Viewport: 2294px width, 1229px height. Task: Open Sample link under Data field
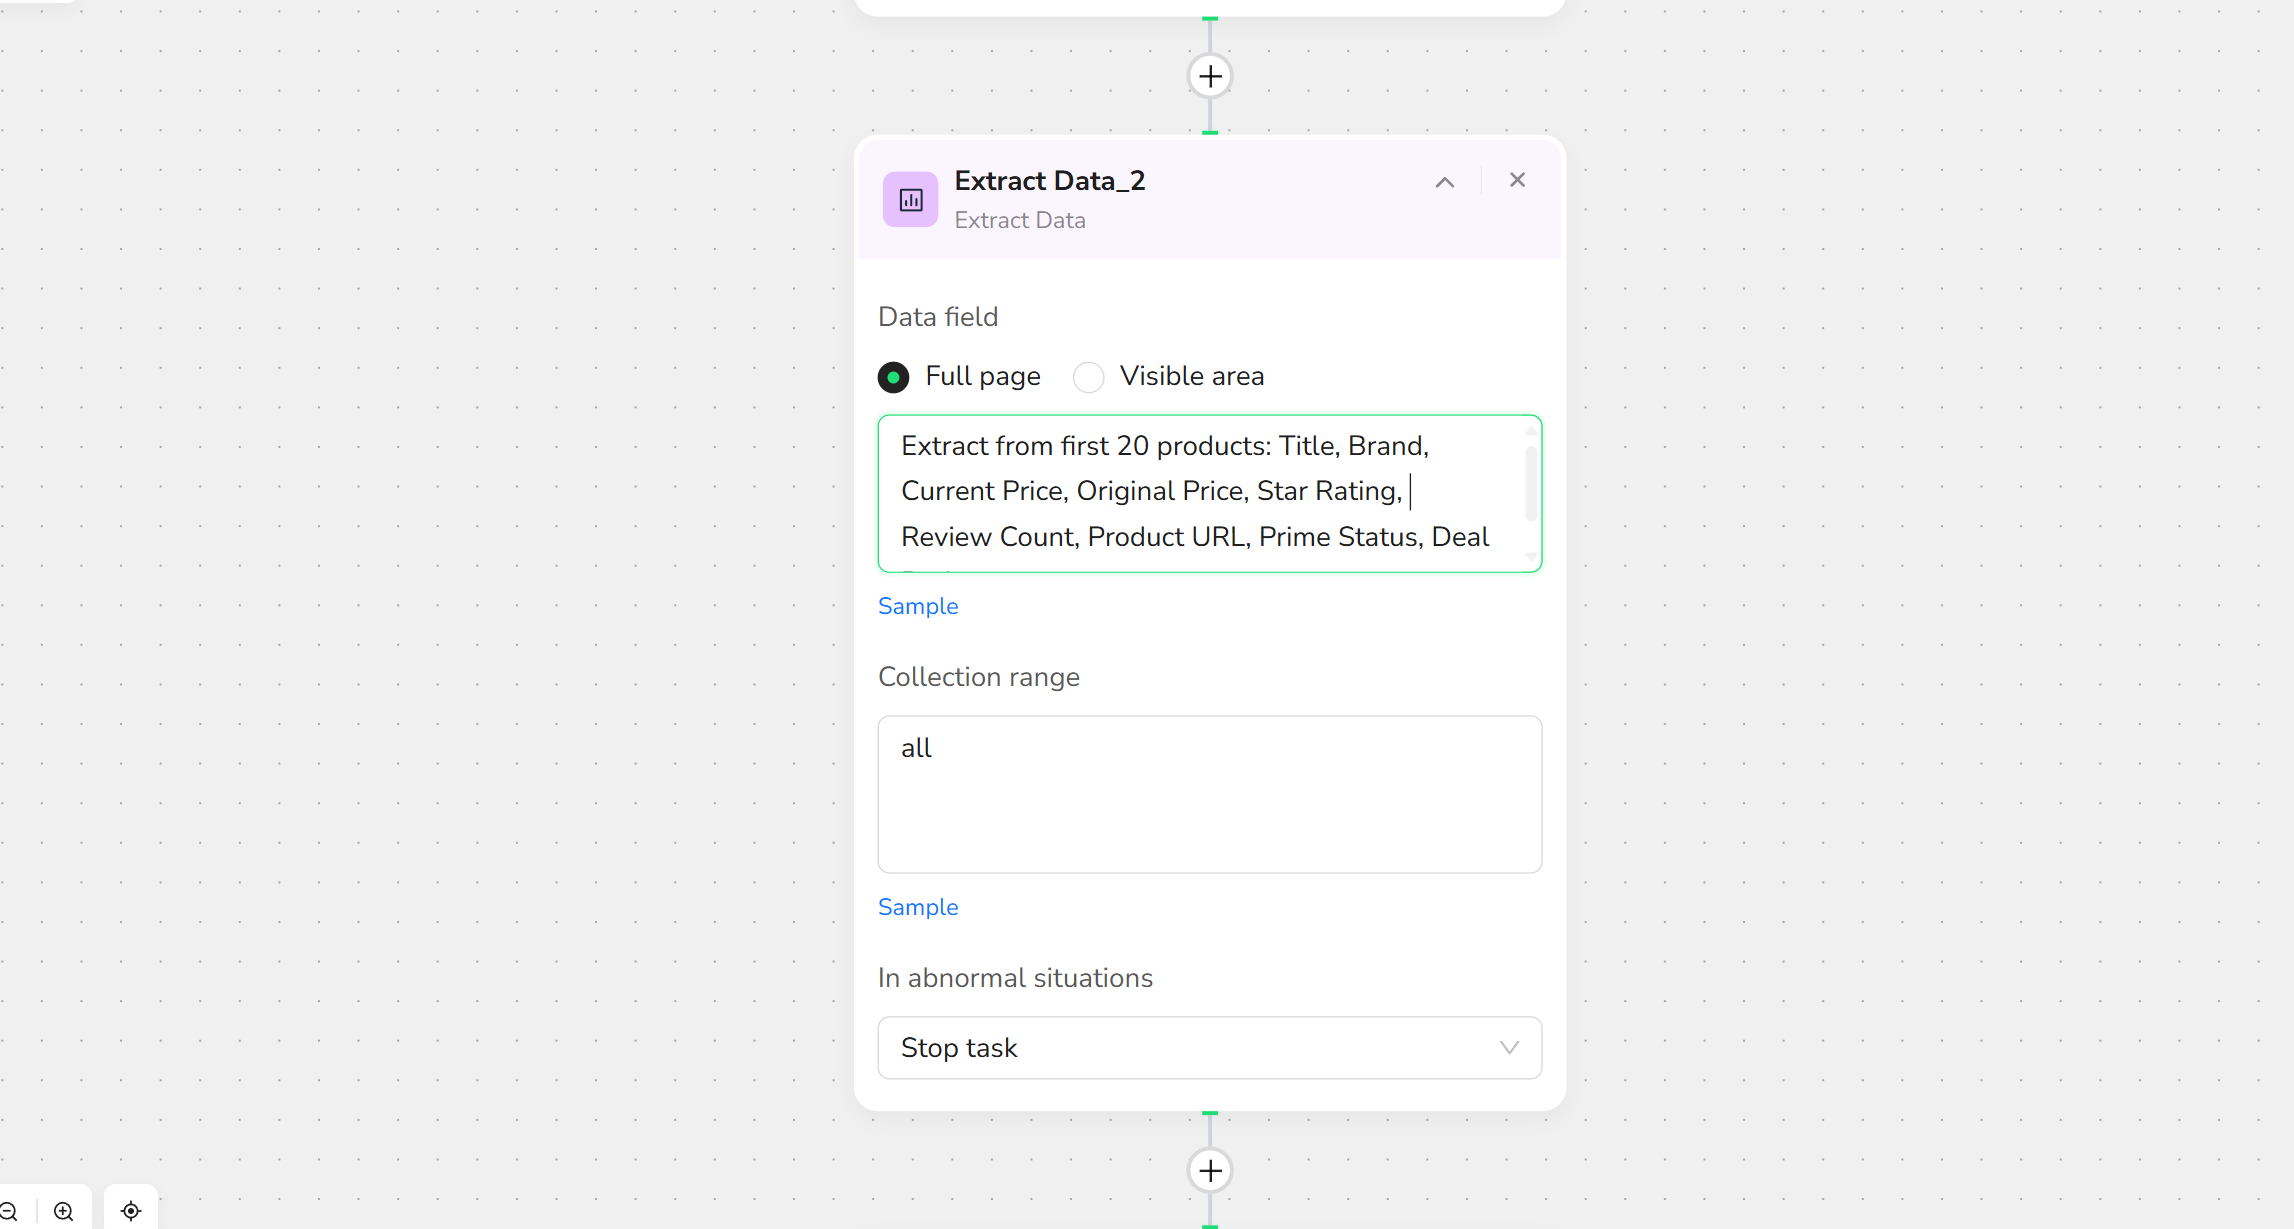(x=918, y=606)
